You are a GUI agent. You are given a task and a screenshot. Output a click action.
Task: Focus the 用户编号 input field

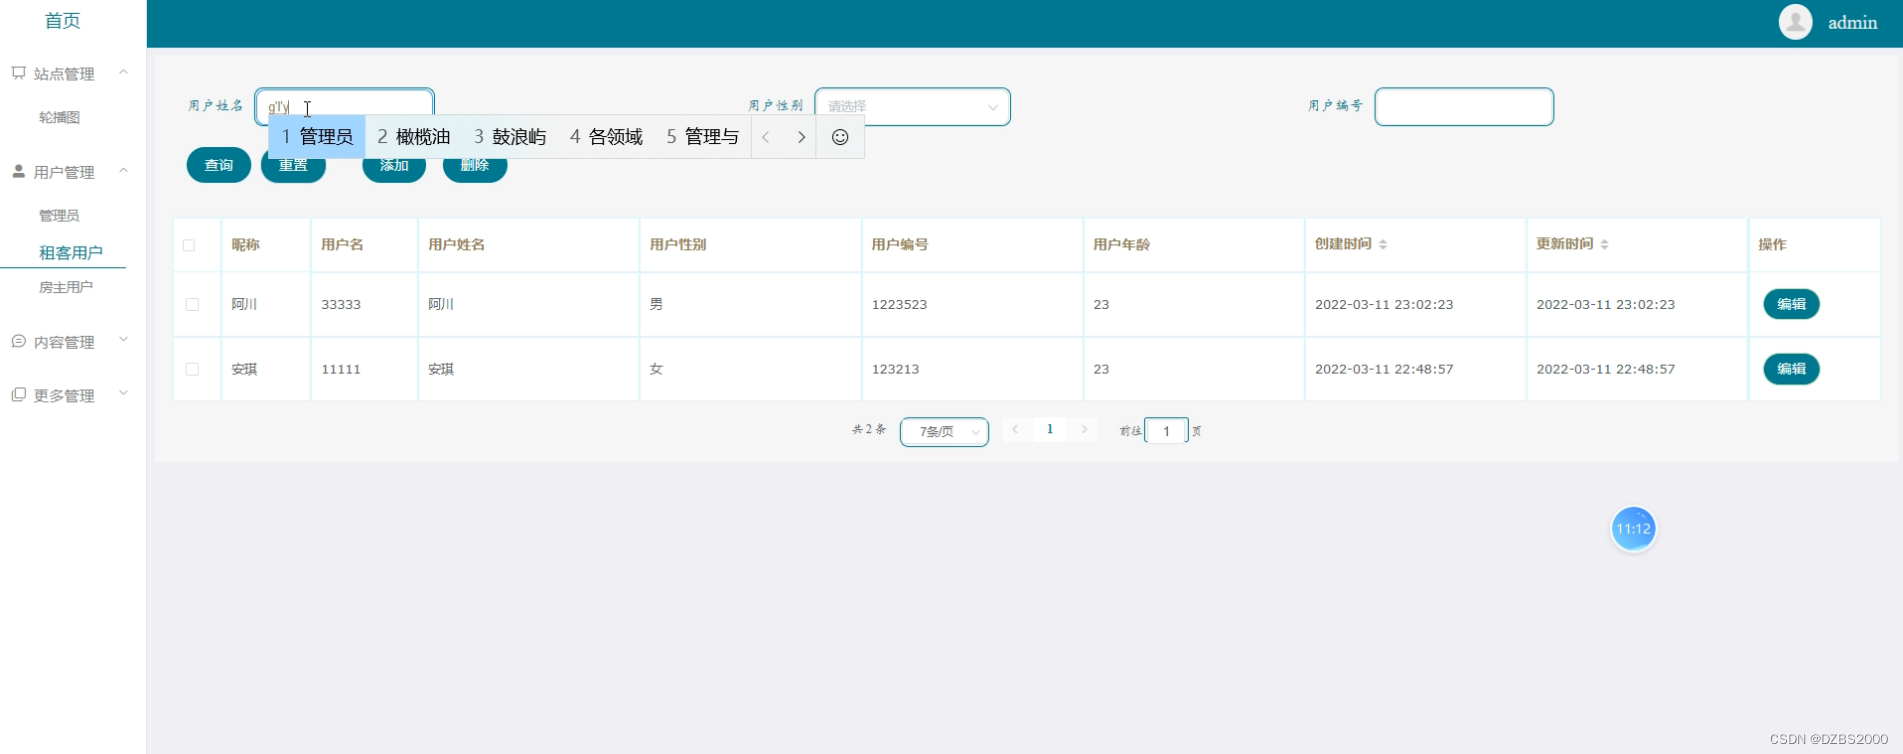point(1464,106)
